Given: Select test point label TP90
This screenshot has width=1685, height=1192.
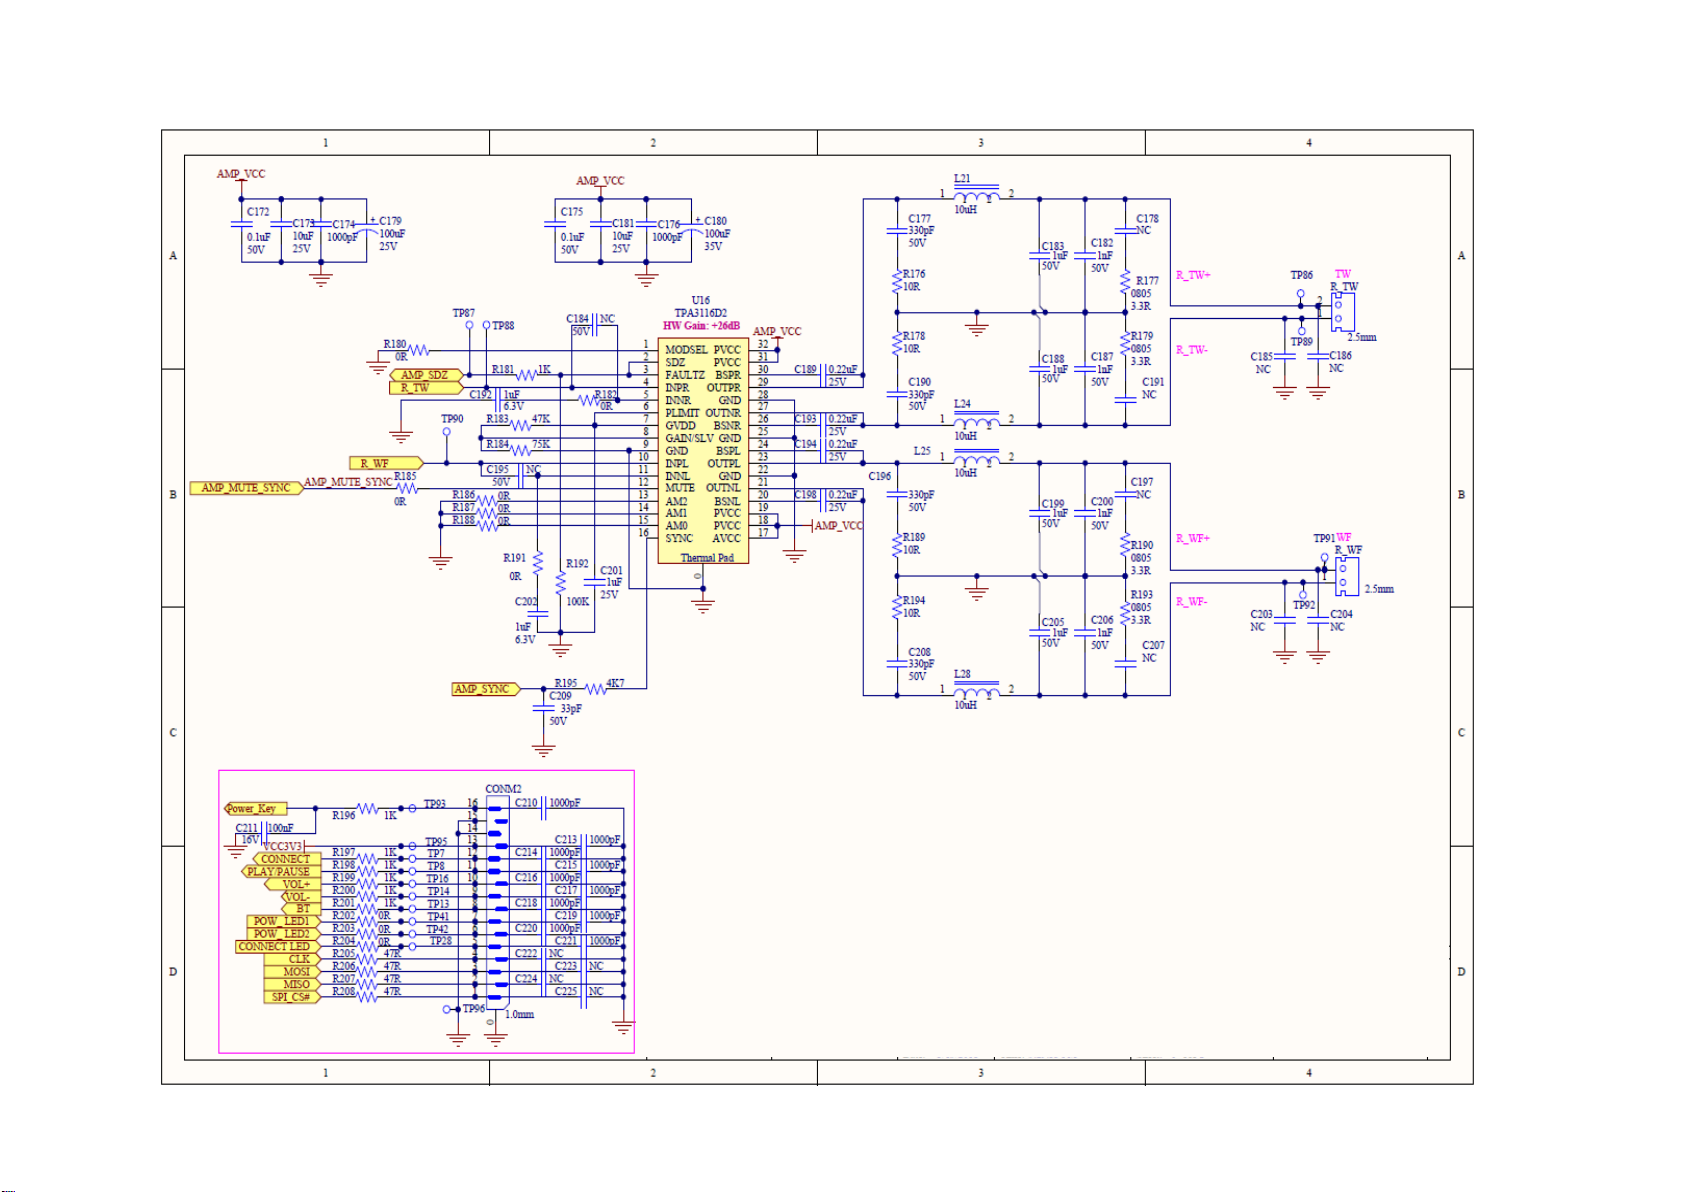Looking at the screenshot, I should (453, 419).
